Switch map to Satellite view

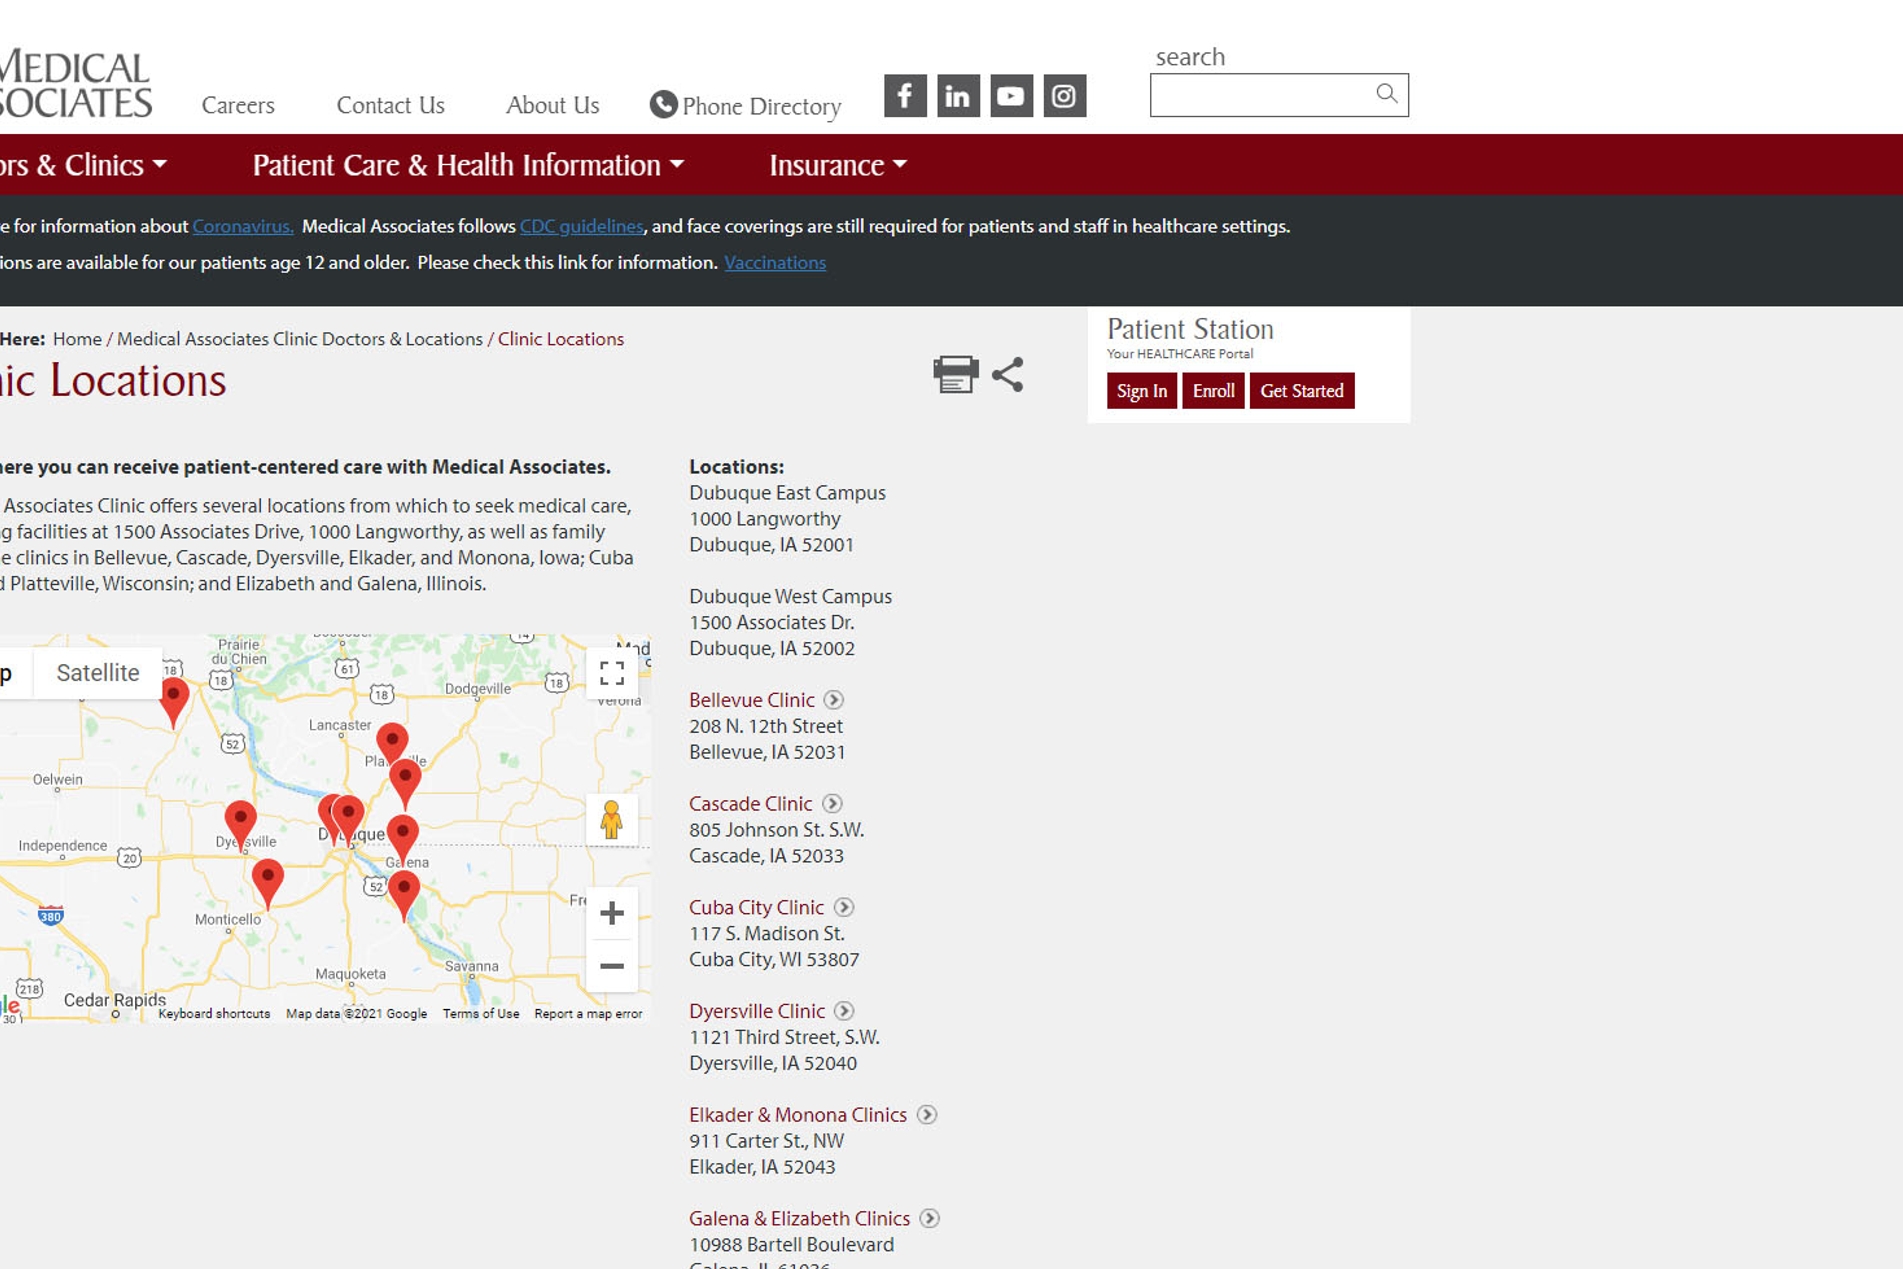click(98, 673)
